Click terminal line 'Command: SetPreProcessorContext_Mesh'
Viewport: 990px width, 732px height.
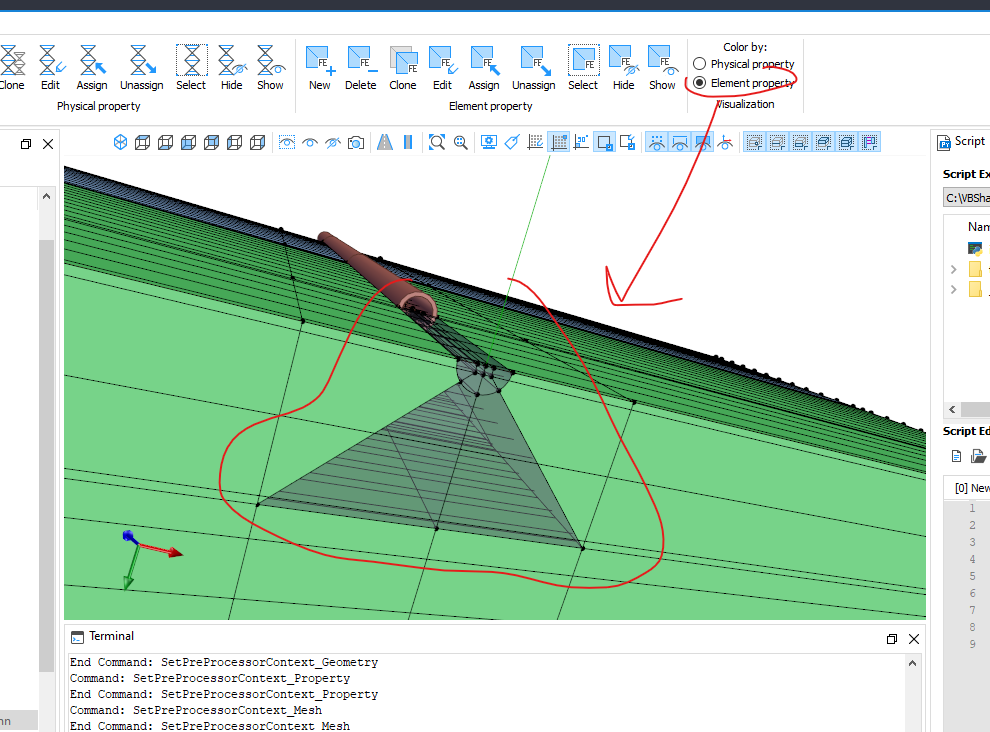pyautogui.click(x=196, y=710)
